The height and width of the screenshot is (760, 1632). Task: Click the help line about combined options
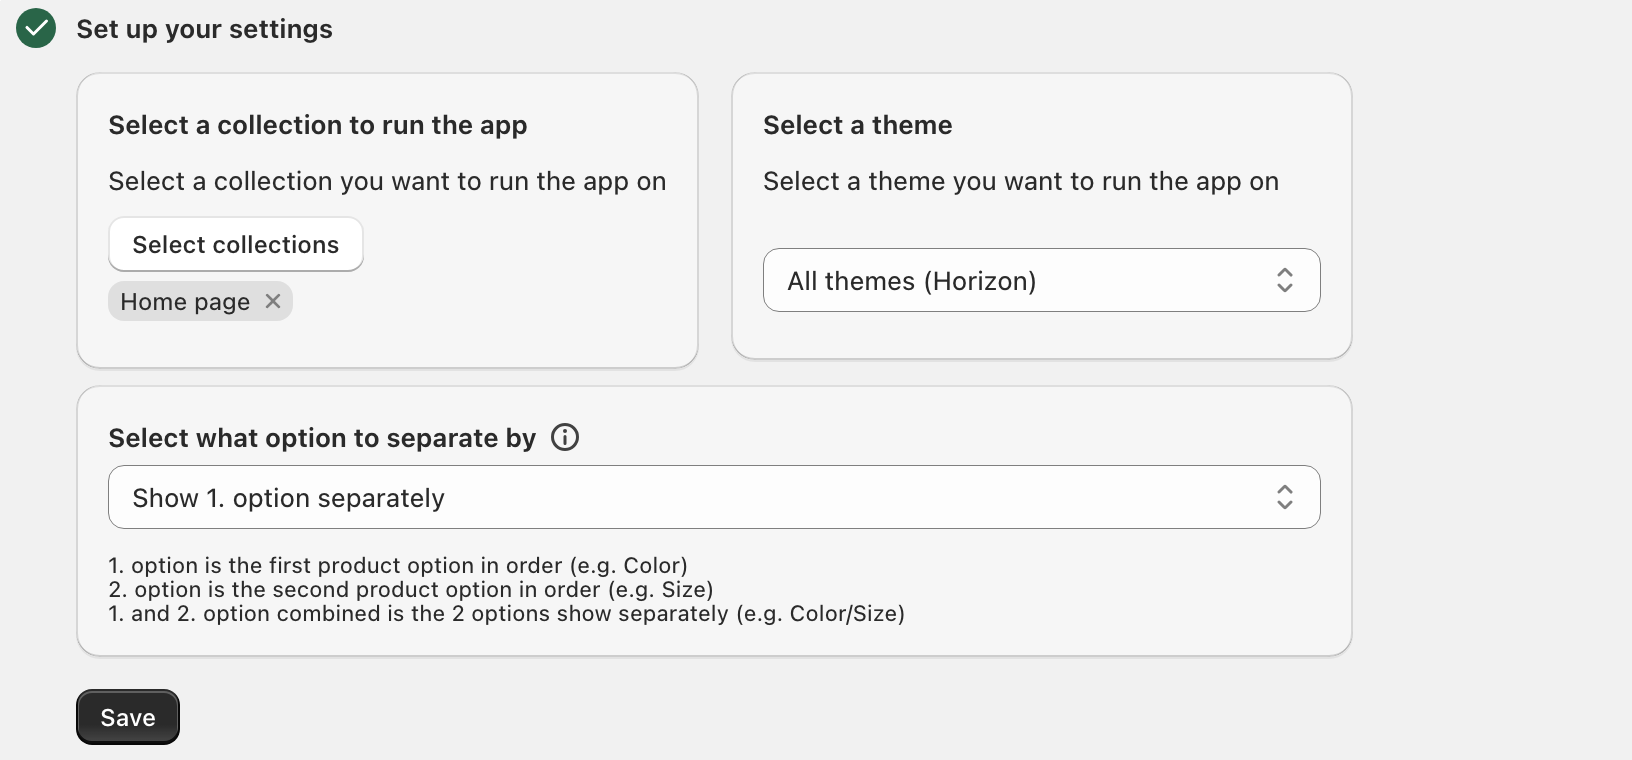[x=507, y=613]
